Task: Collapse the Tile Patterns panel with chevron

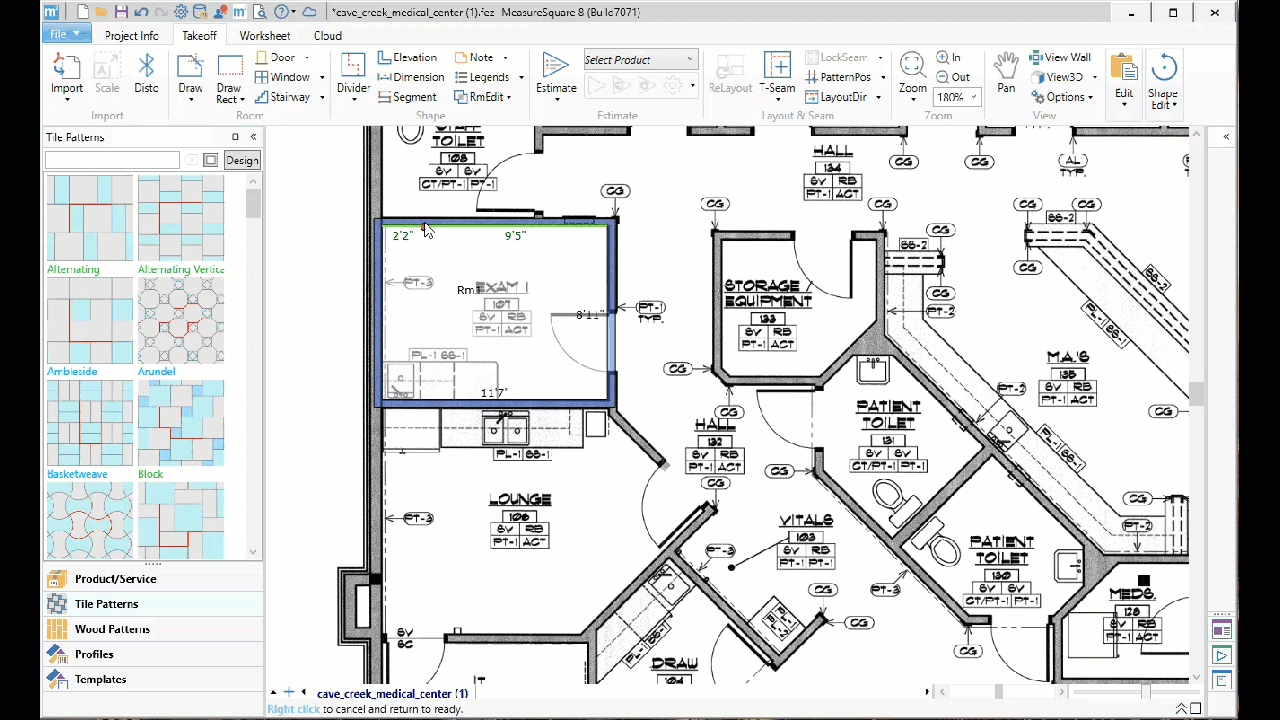Action: pyautogui.click(x=253, y=137)
